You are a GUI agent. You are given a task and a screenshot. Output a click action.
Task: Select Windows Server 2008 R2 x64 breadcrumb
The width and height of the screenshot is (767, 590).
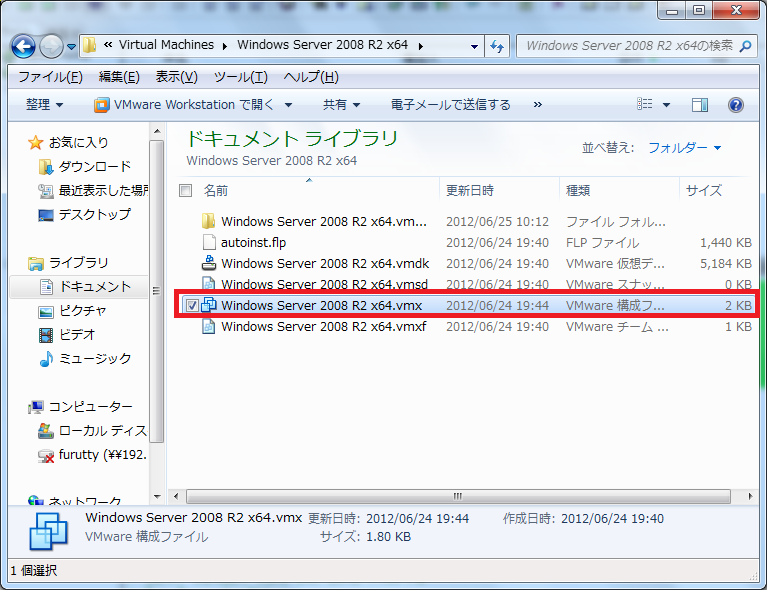[x=322, y=45]
